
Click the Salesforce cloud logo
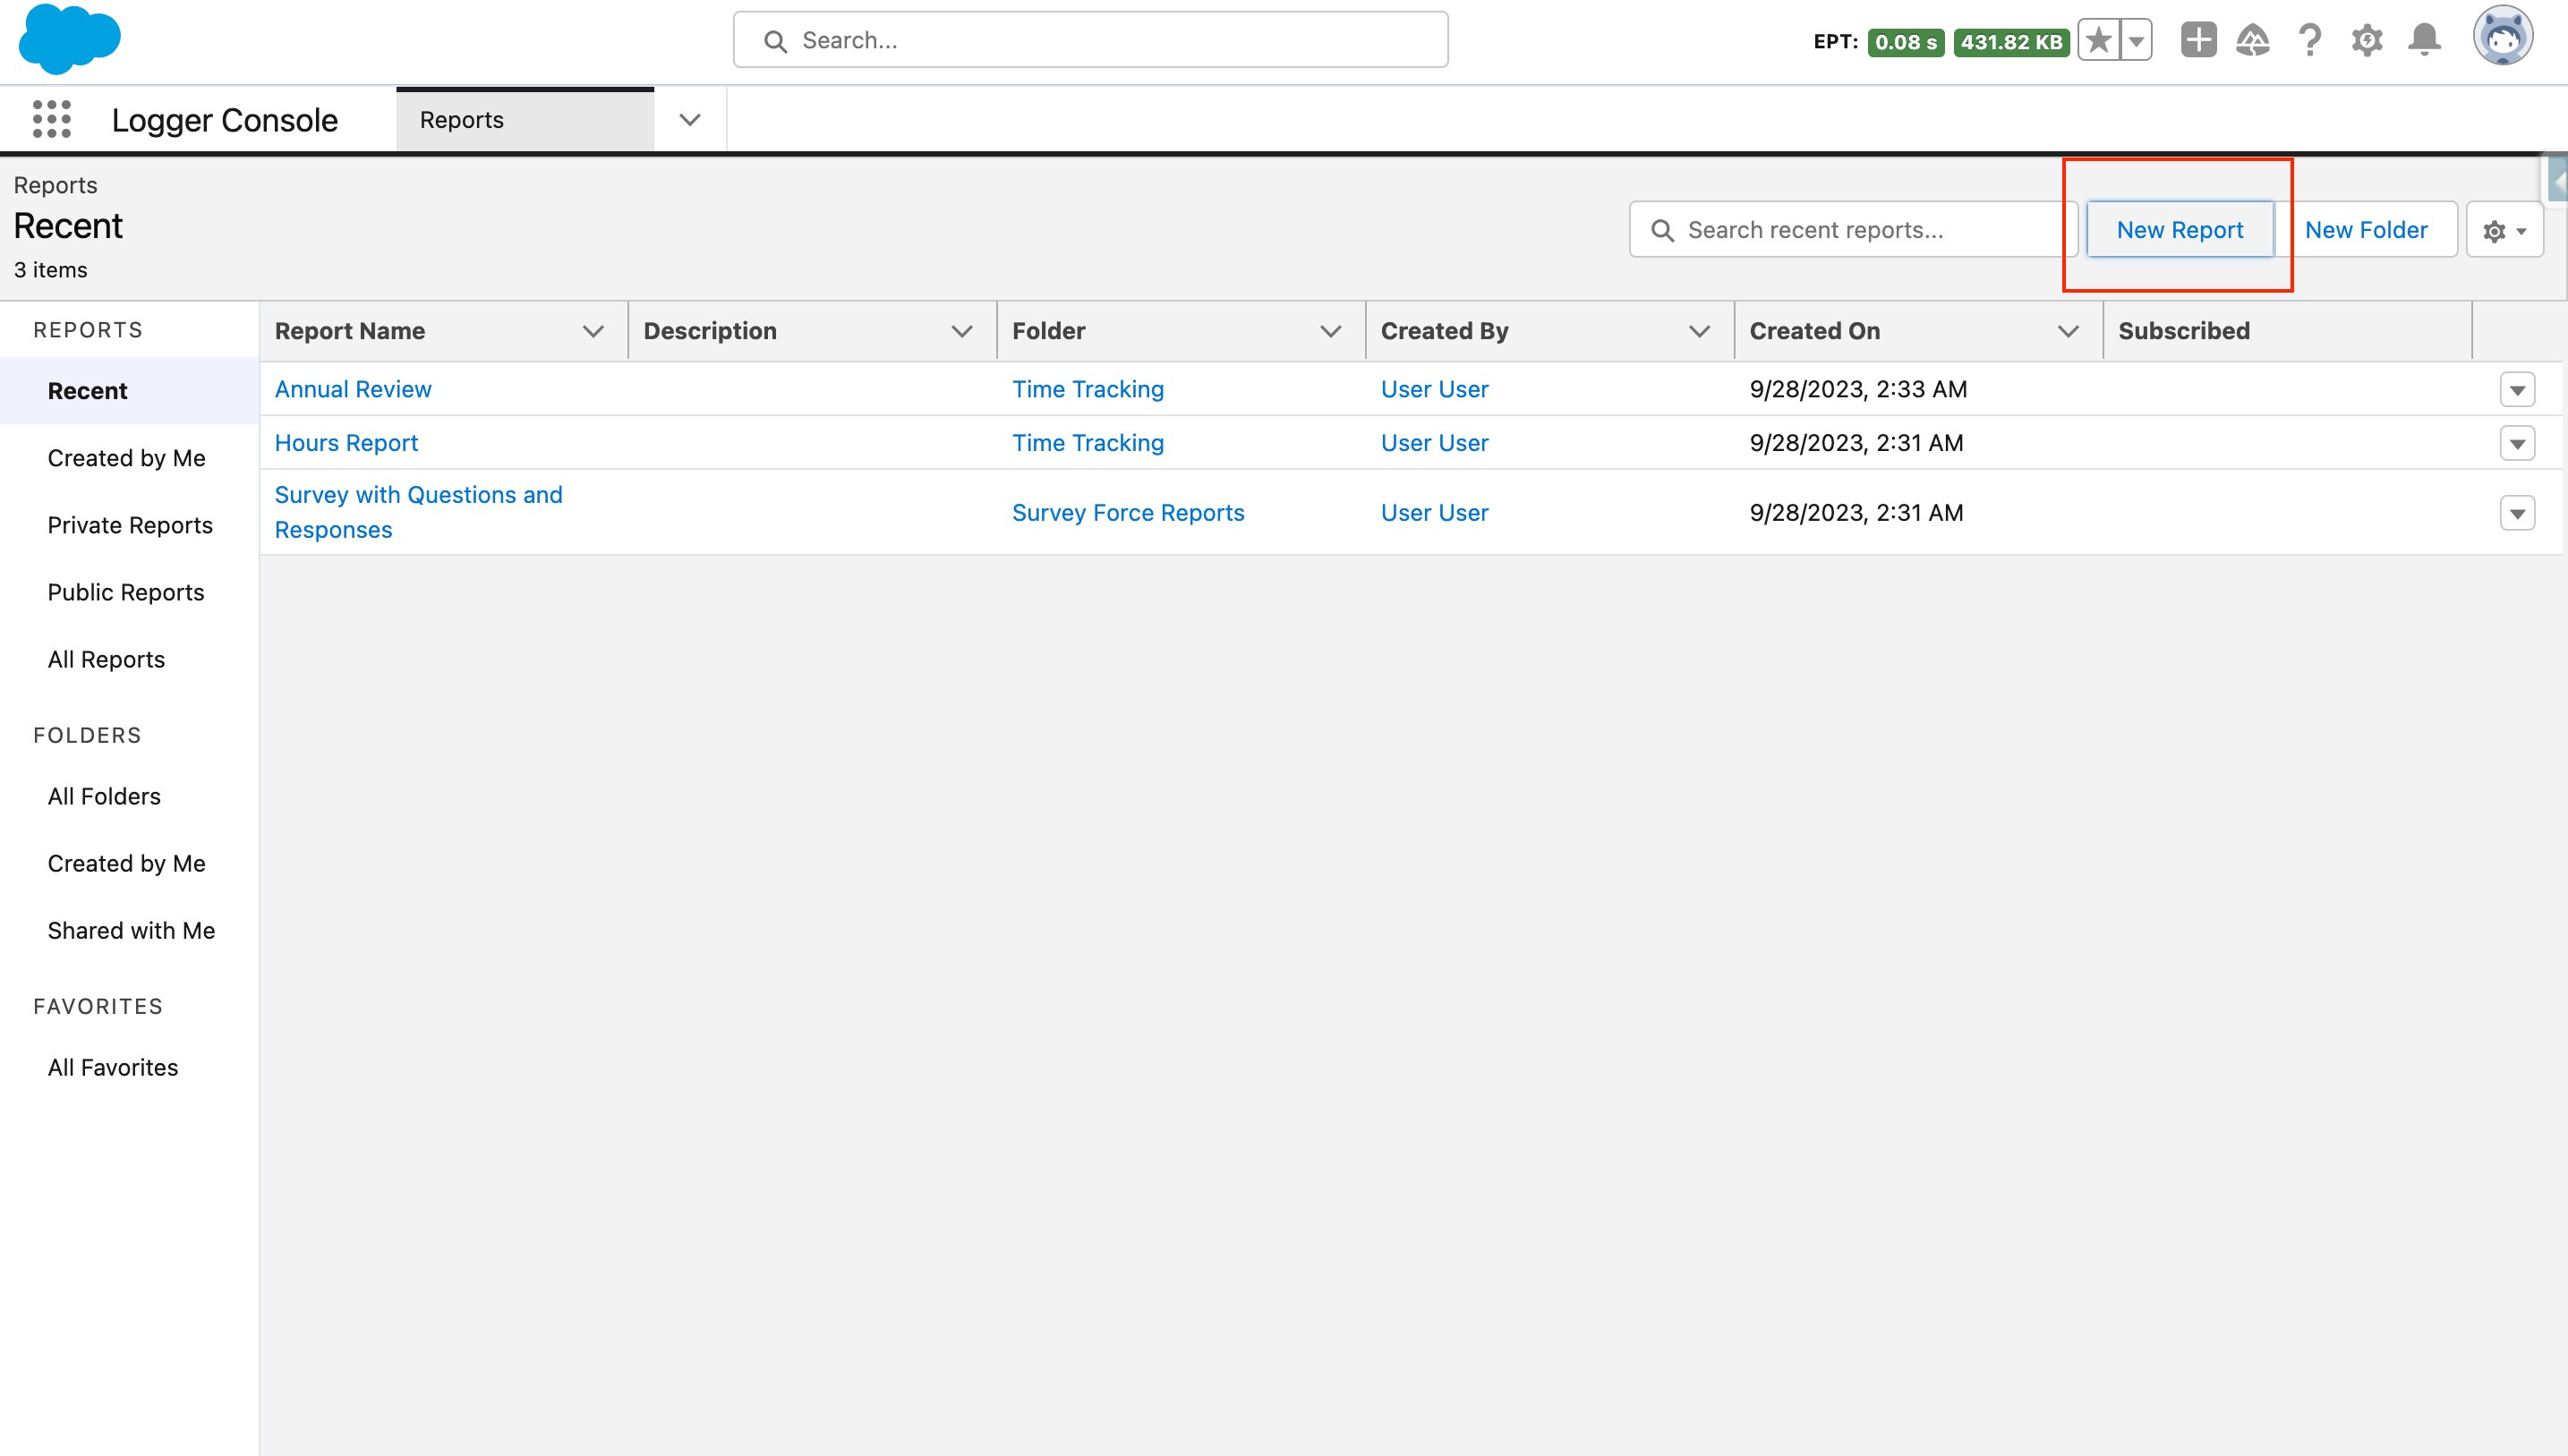(x=70, y=39)
